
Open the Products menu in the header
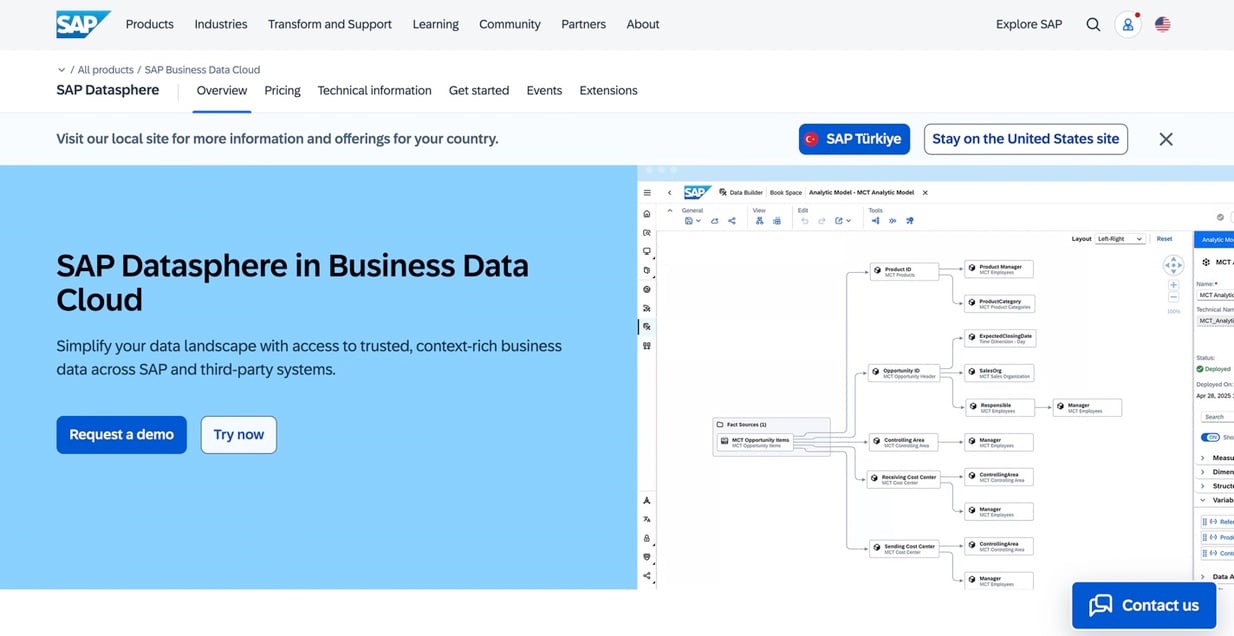[x=149, y=24]
